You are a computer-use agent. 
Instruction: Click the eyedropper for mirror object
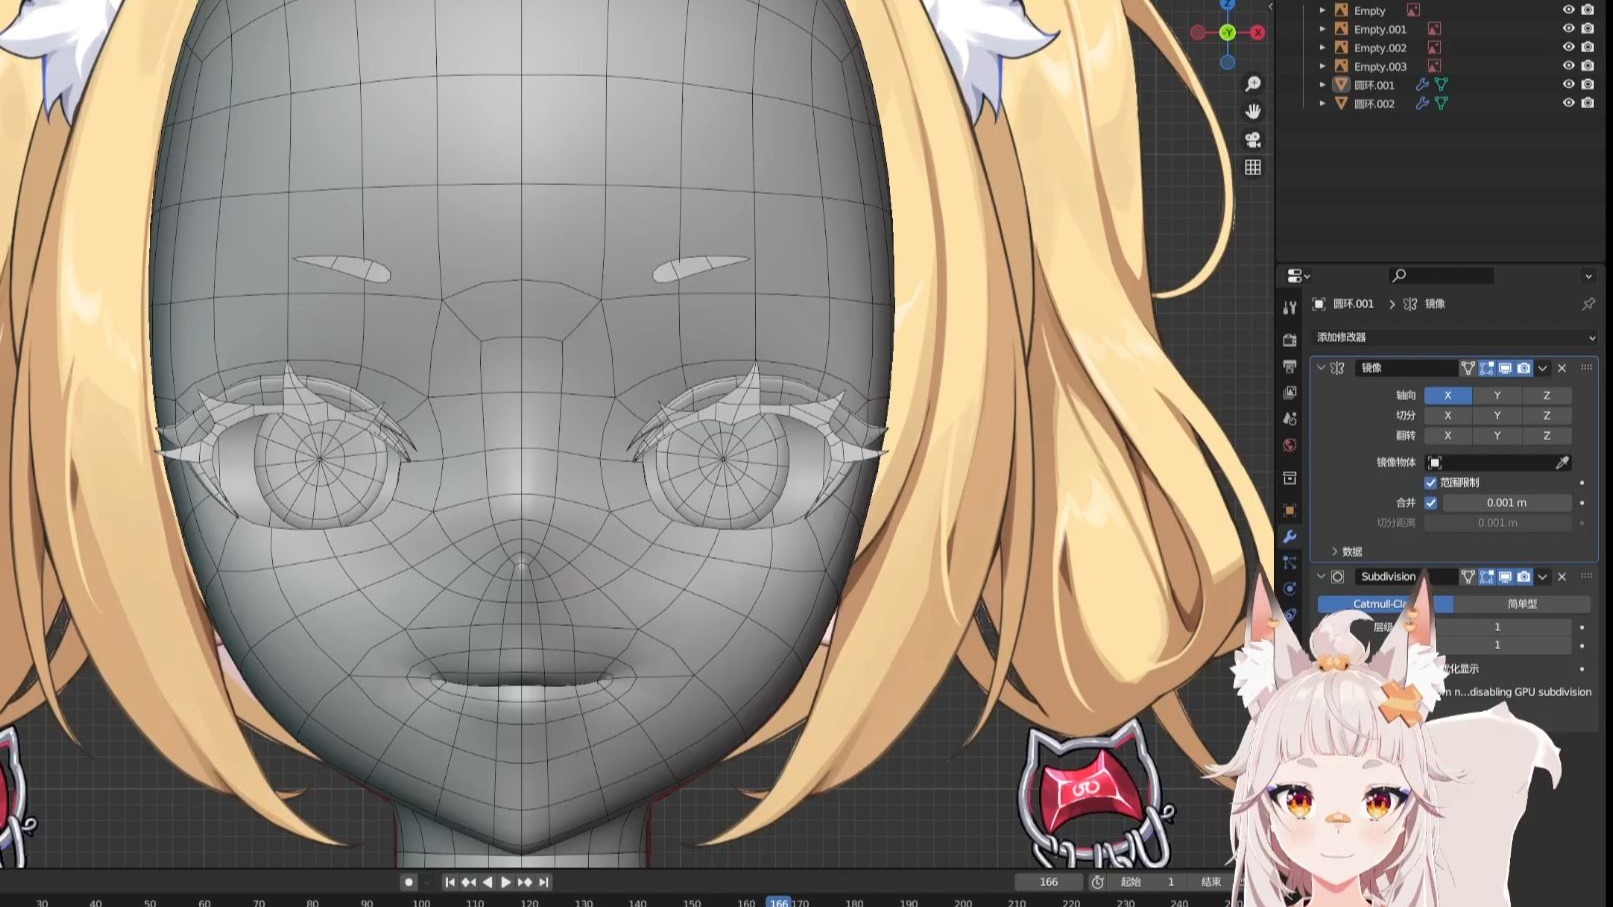[x=1562, y=462]
